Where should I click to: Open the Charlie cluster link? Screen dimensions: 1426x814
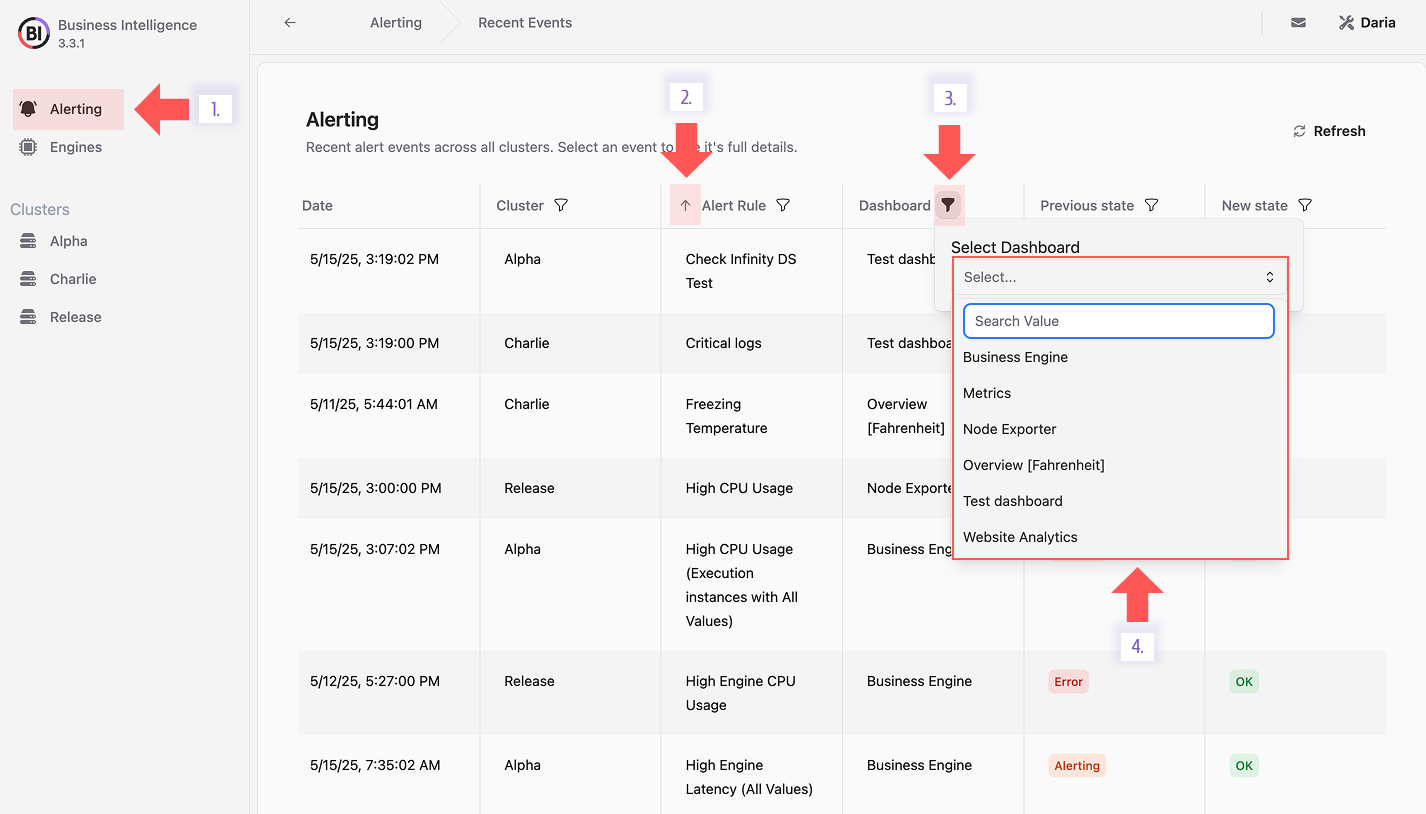click(73, 279)
